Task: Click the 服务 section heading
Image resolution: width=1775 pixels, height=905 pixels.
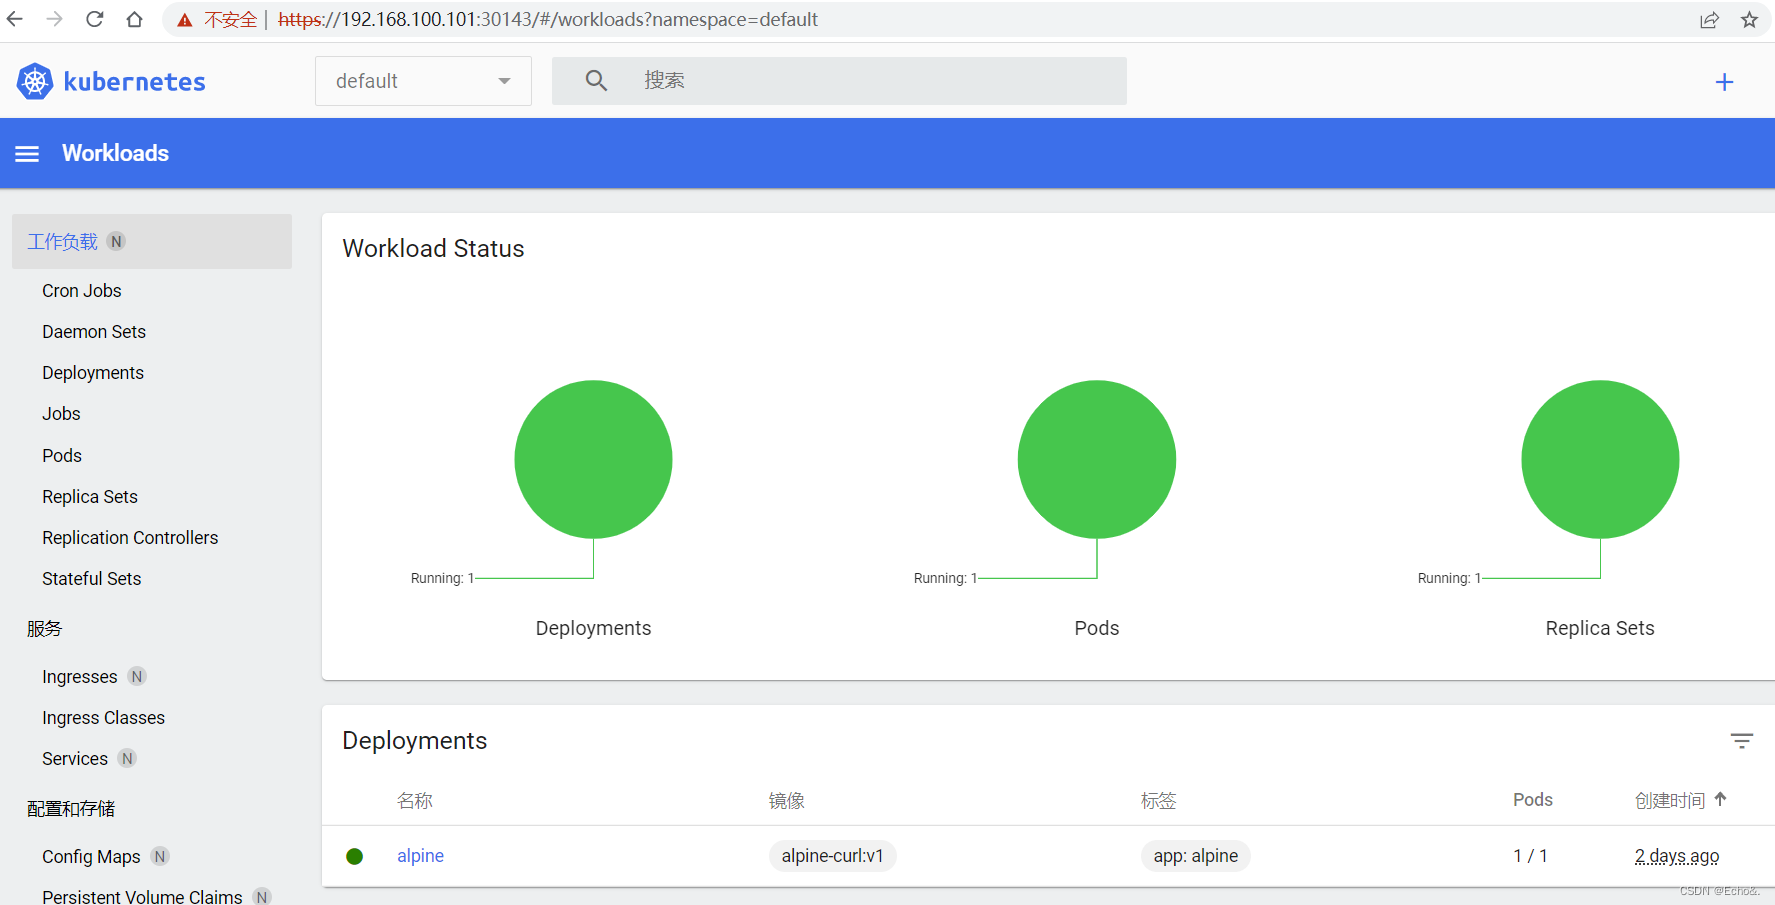Action: point(44,629)
